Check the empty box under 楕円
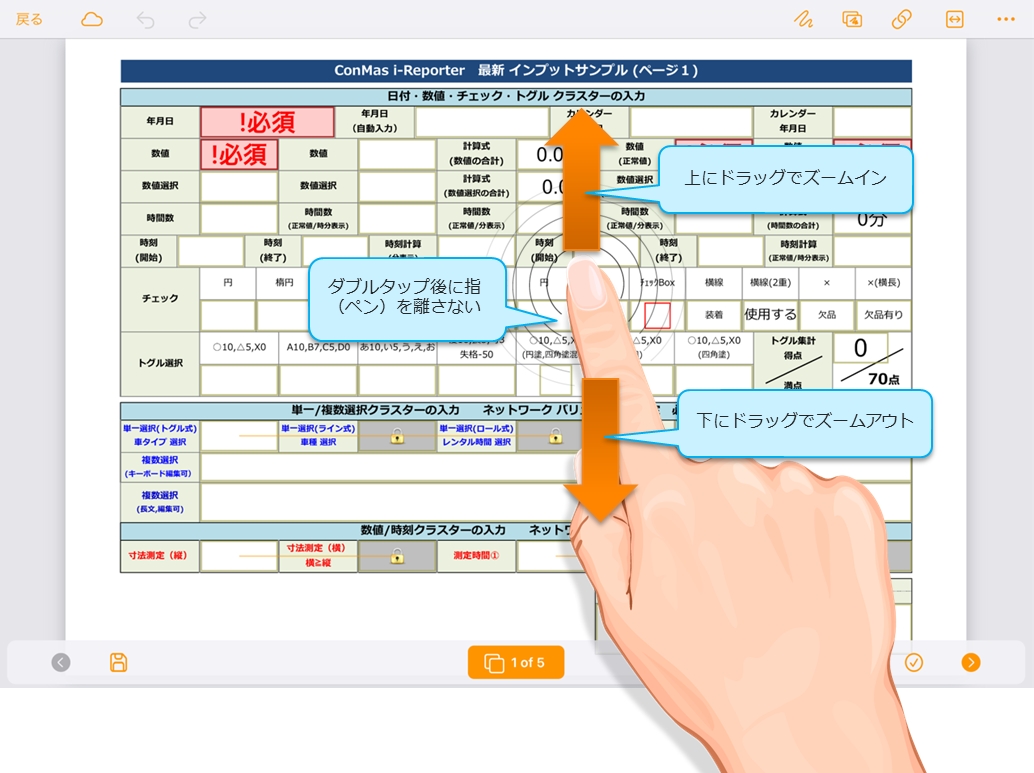1034x773 pixels. [x=284, y=315]
